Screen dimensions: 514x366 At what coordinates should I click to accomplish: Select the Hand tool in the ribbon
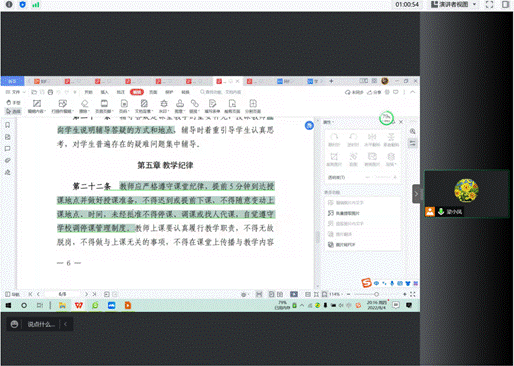pos(13,103)
